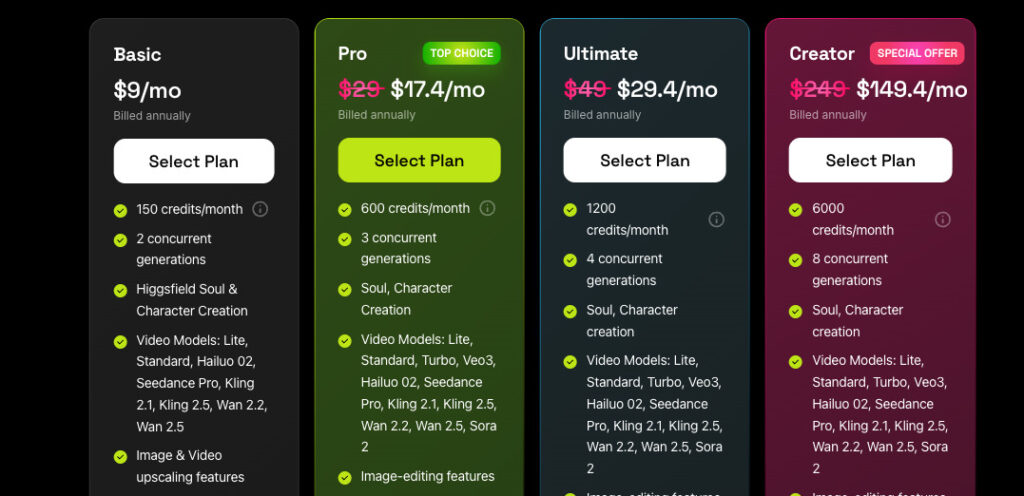Click checkmark icon for 4 concurrent generations
1024x496 pixels.
[570, 260]
